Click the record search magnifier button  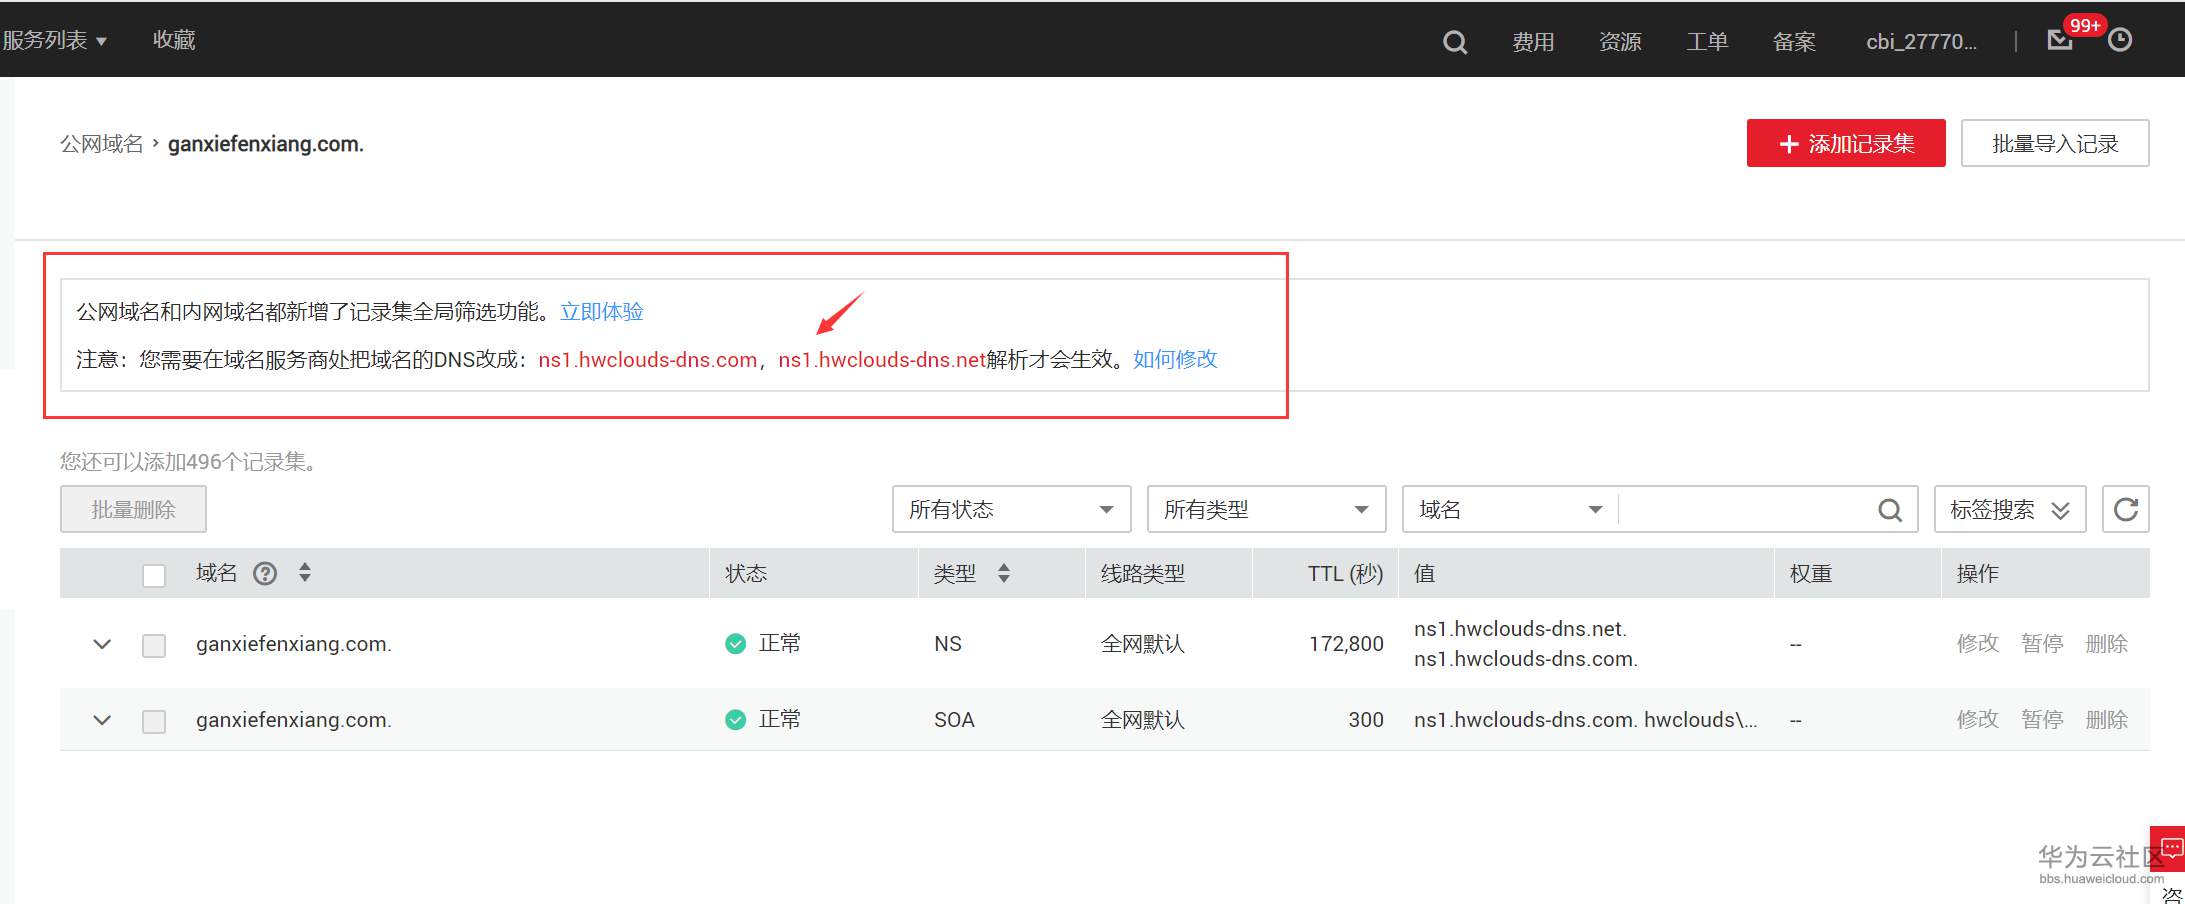1890,510
